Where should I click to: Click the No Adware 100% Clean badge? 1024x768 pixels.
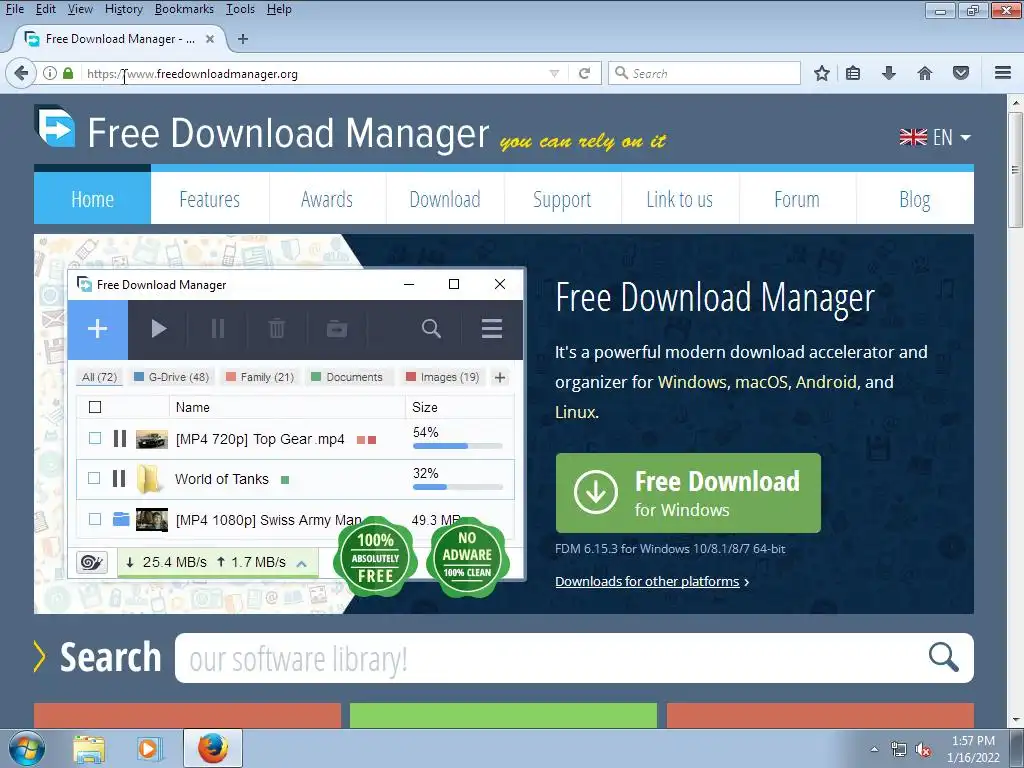click(467, 557)
